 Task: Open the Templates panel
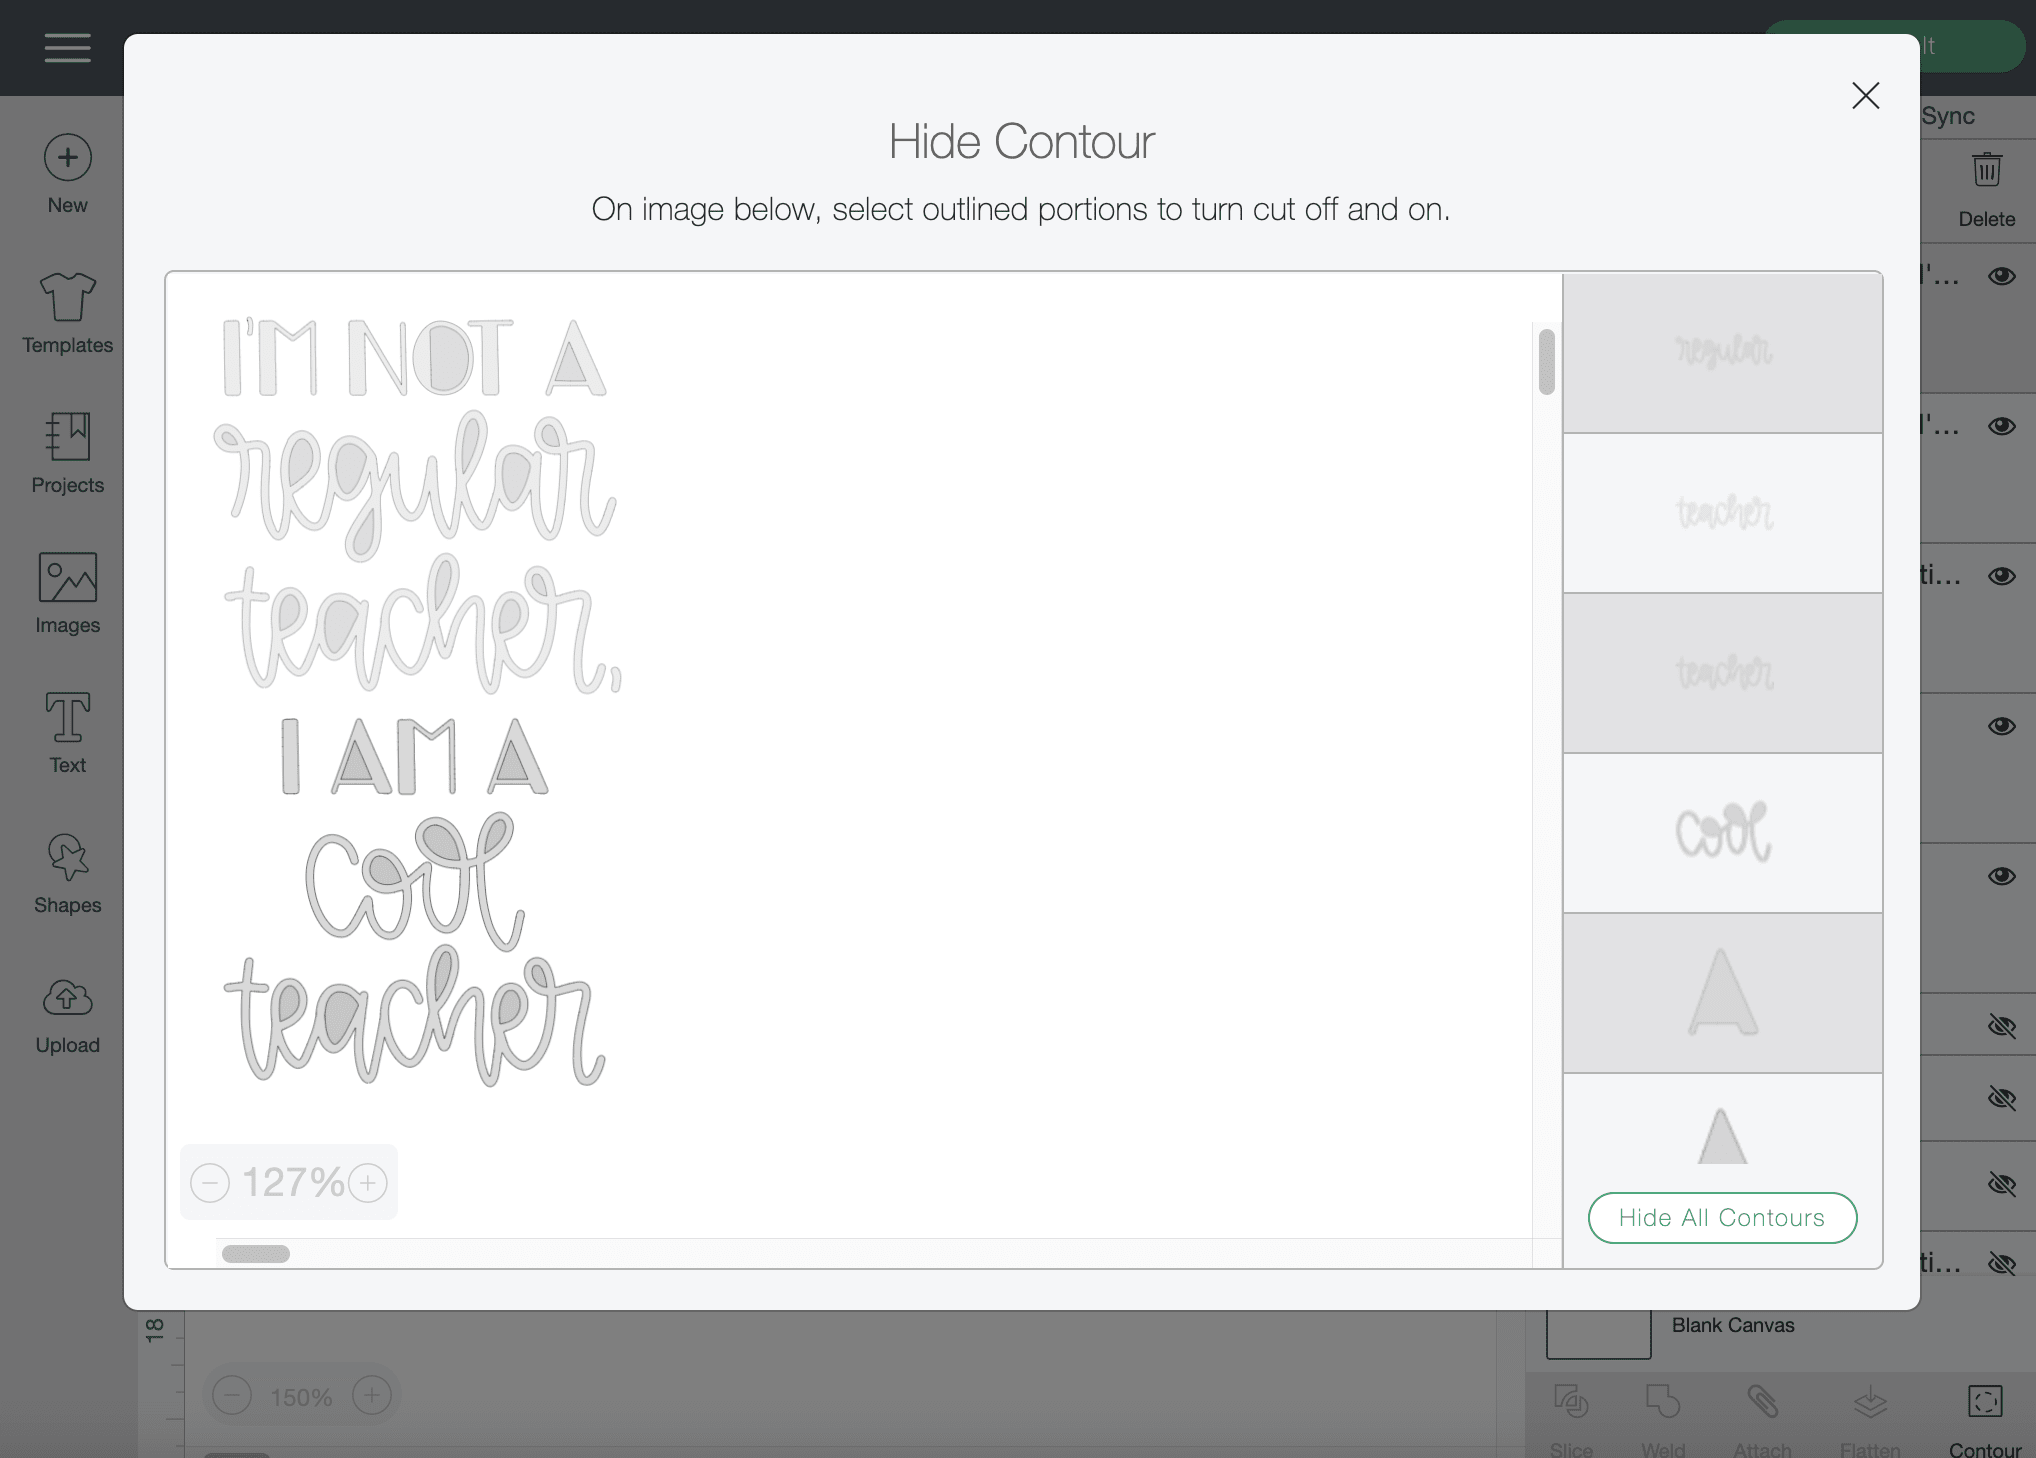[x=67, y=297]
